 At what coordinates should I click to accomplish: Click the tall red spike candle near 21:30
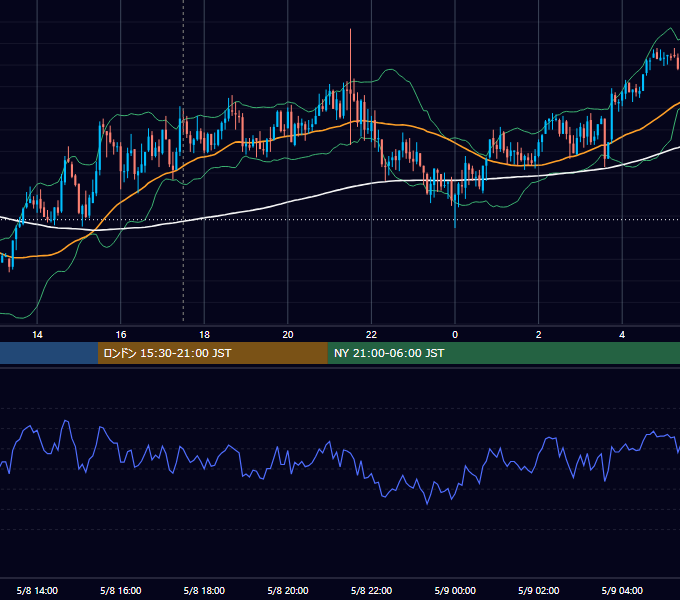point(350,87)
